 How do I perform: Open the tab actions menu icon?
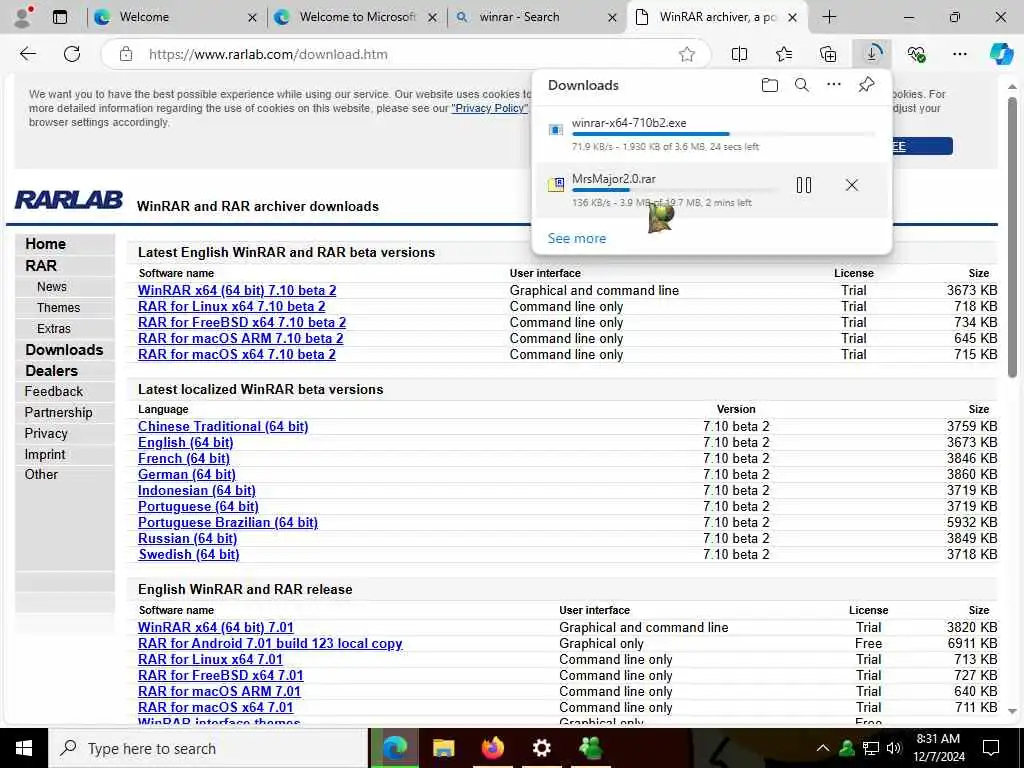pyautogui.click(x=60, y=17)
